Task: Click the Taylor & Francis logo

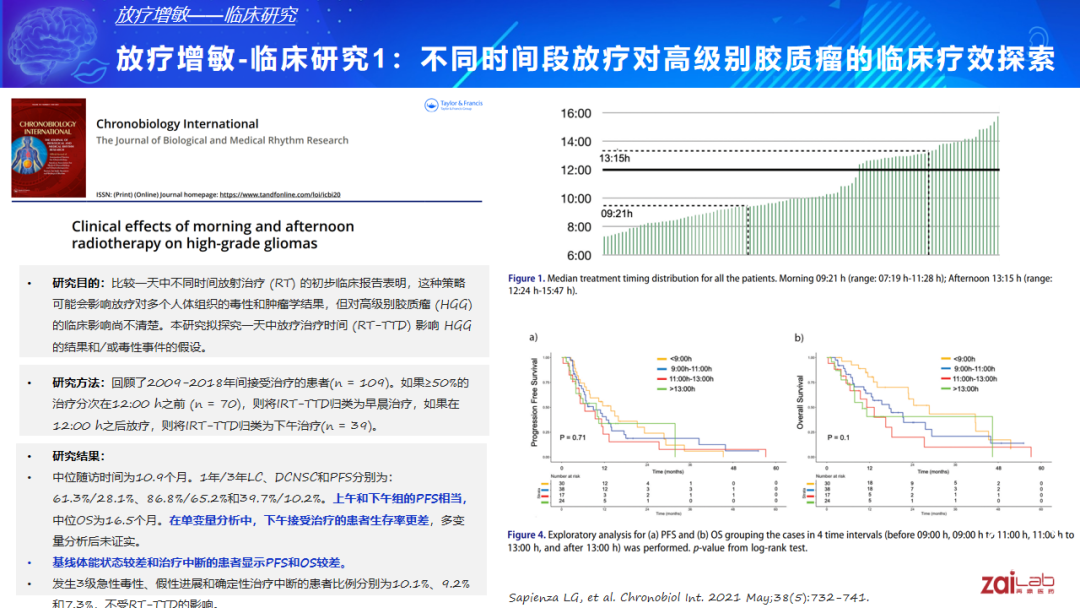Action: [453, 105]
